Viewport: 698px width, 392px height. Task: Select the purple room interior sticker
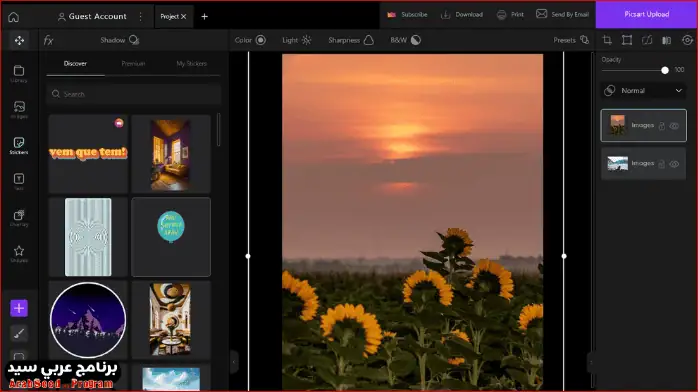[x=171, y=154]
